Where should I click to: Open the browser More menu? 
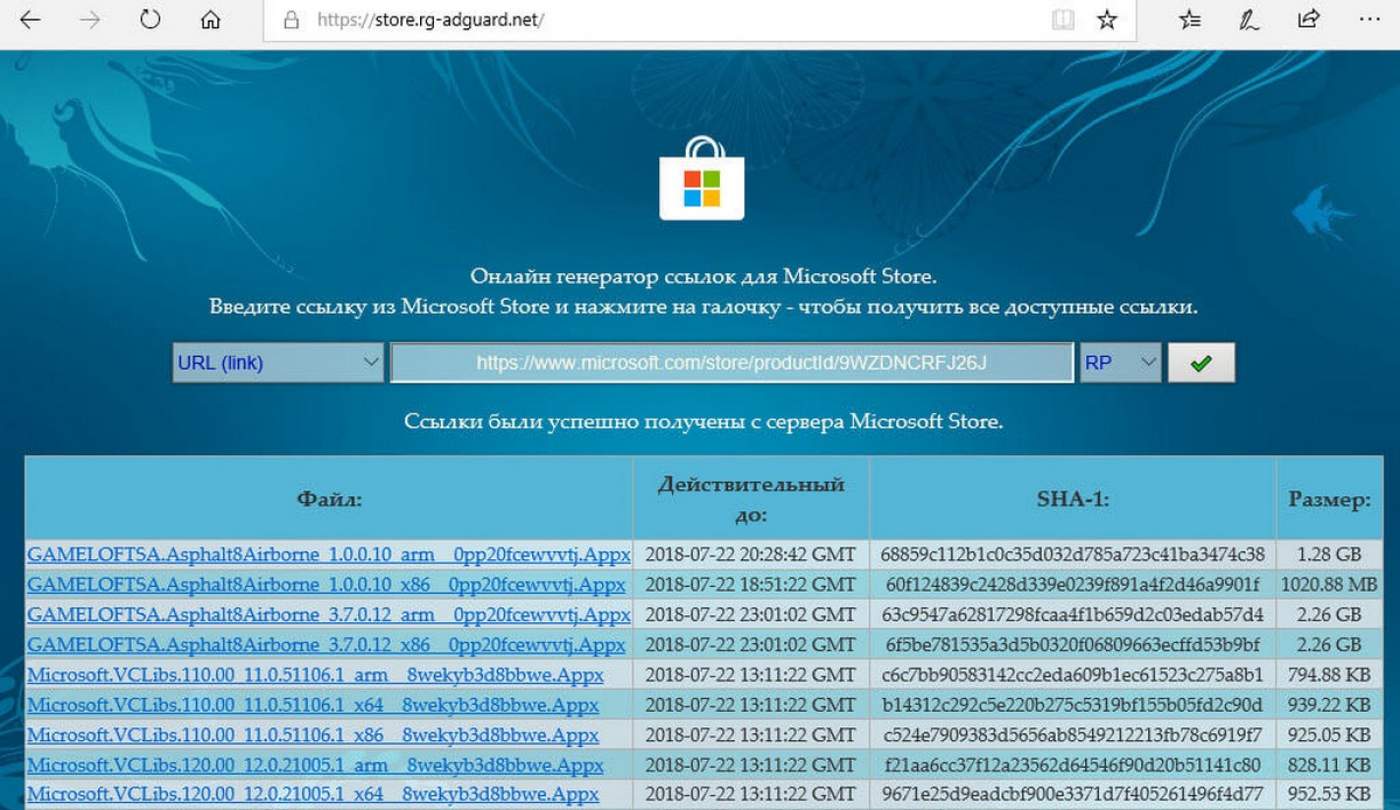pyautogui.click(x=1371, y=20)
